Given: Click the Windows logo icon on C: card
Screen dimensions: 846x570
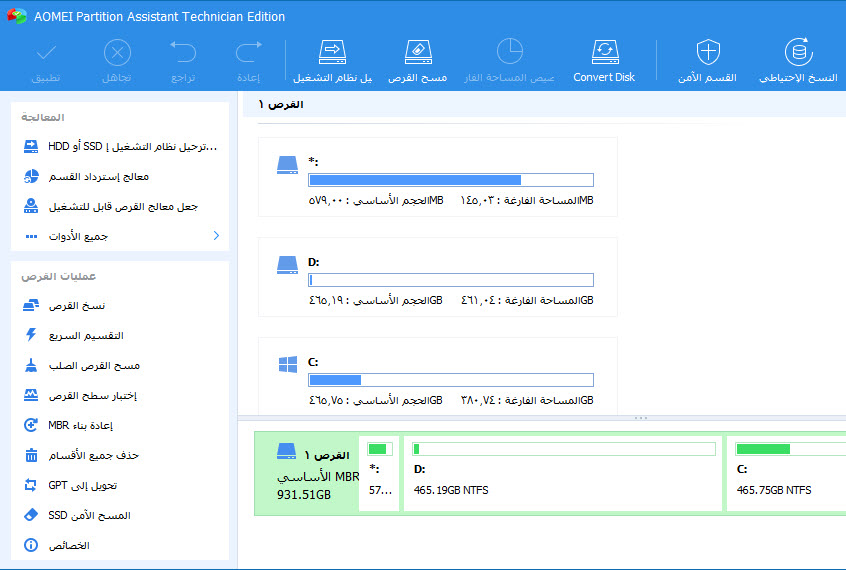Looking at the screenshot, I should 288,364.
